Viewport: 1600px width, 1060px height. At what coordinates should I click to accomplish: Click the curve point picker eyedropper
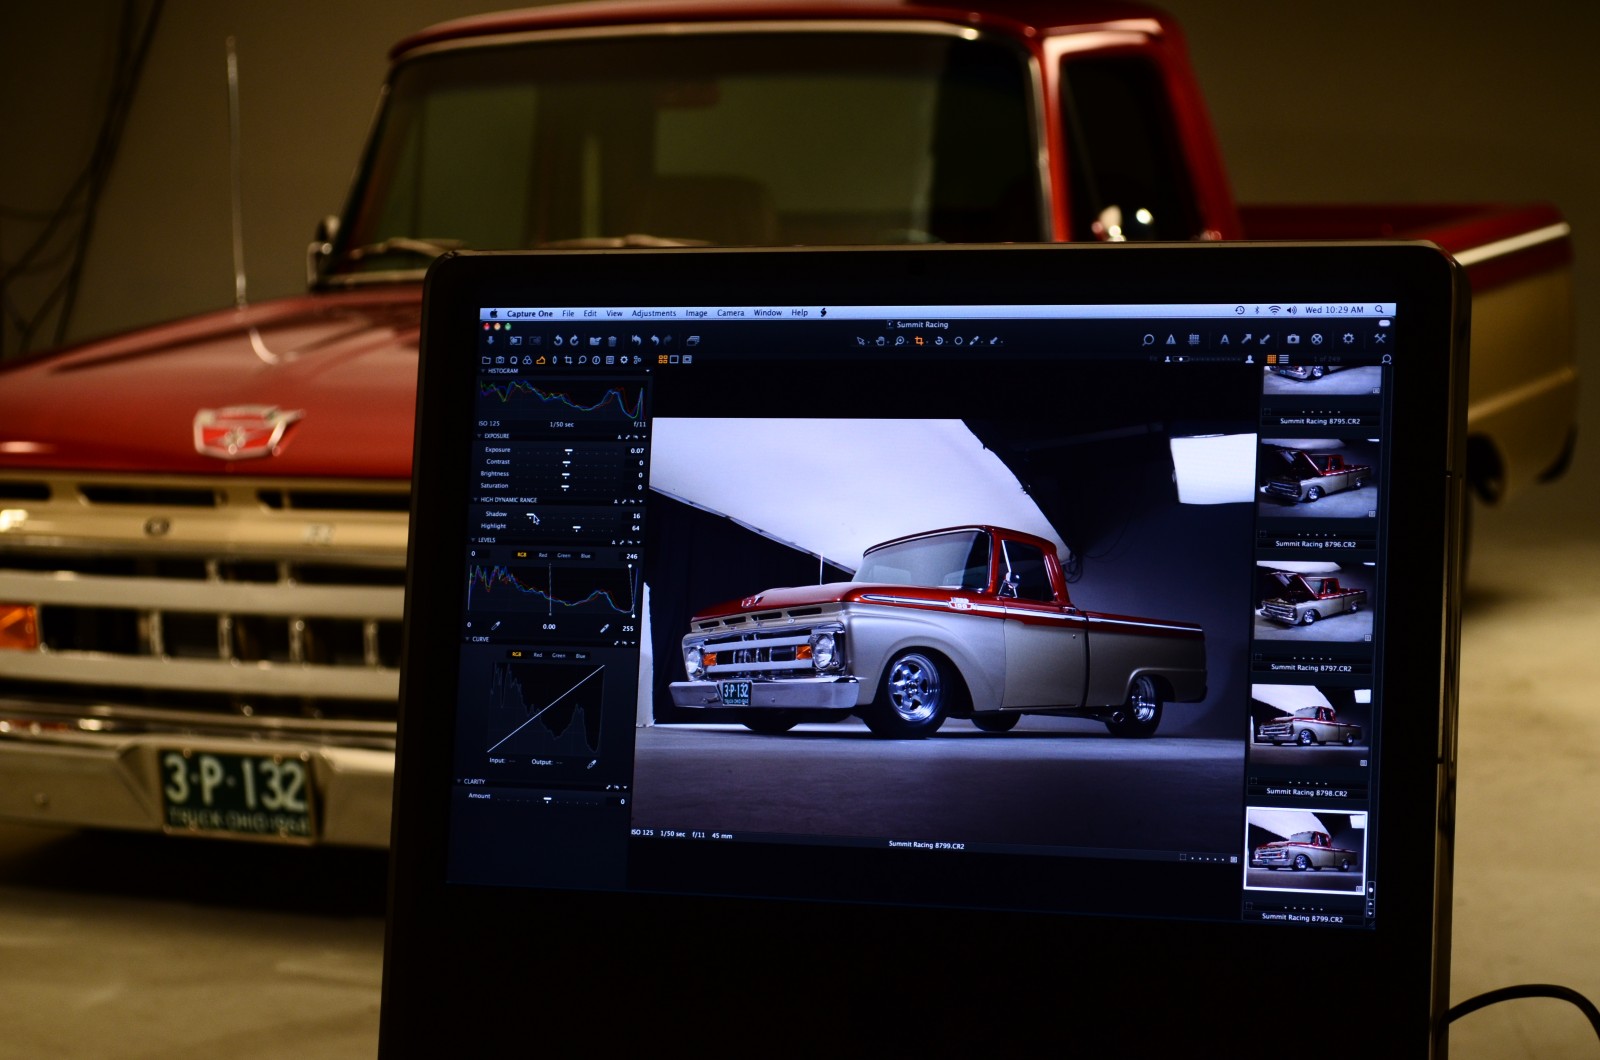coord(591,764)
